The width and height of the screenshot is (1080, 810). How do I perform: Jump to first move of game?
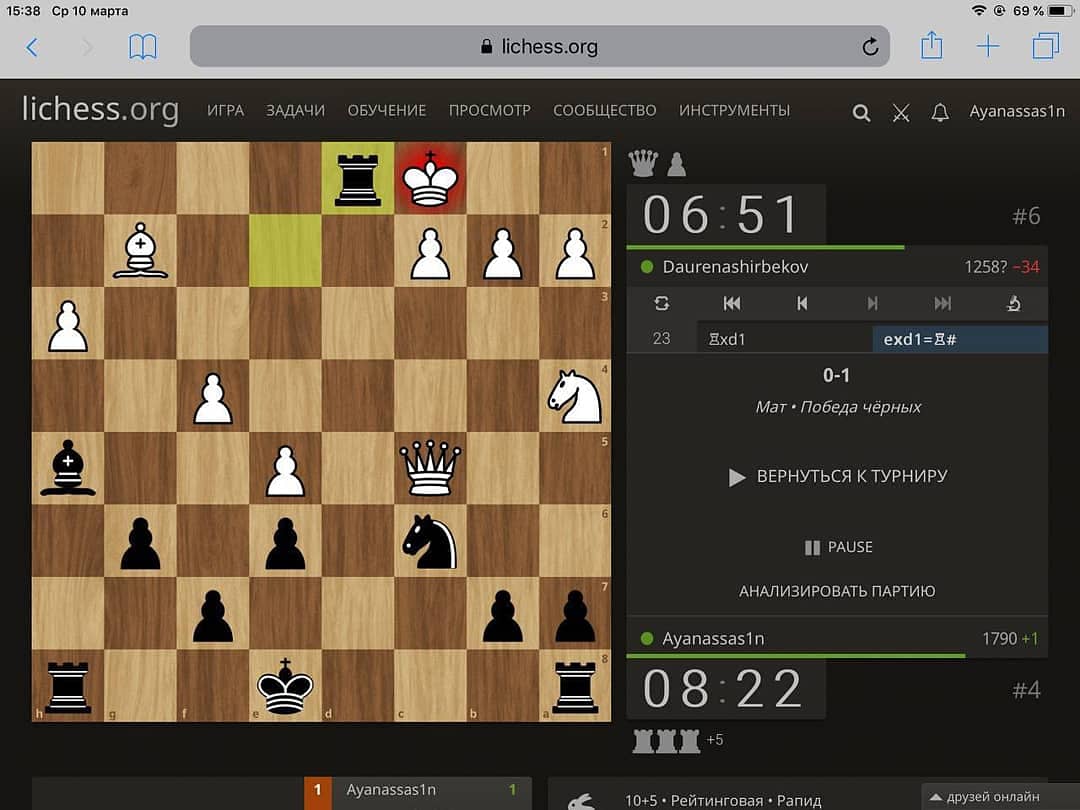[732, 304]
